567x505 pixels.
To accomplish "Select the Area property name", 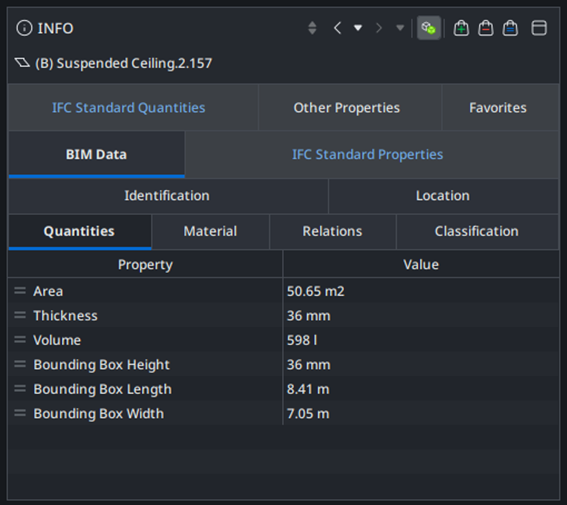I will pos(48,291).
